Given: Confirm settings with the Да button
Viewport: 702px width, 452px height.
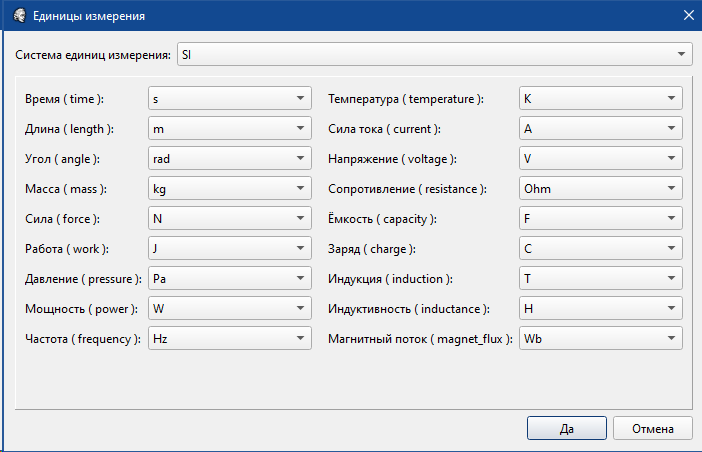Looking at the screenshot, I should [566, 428].
